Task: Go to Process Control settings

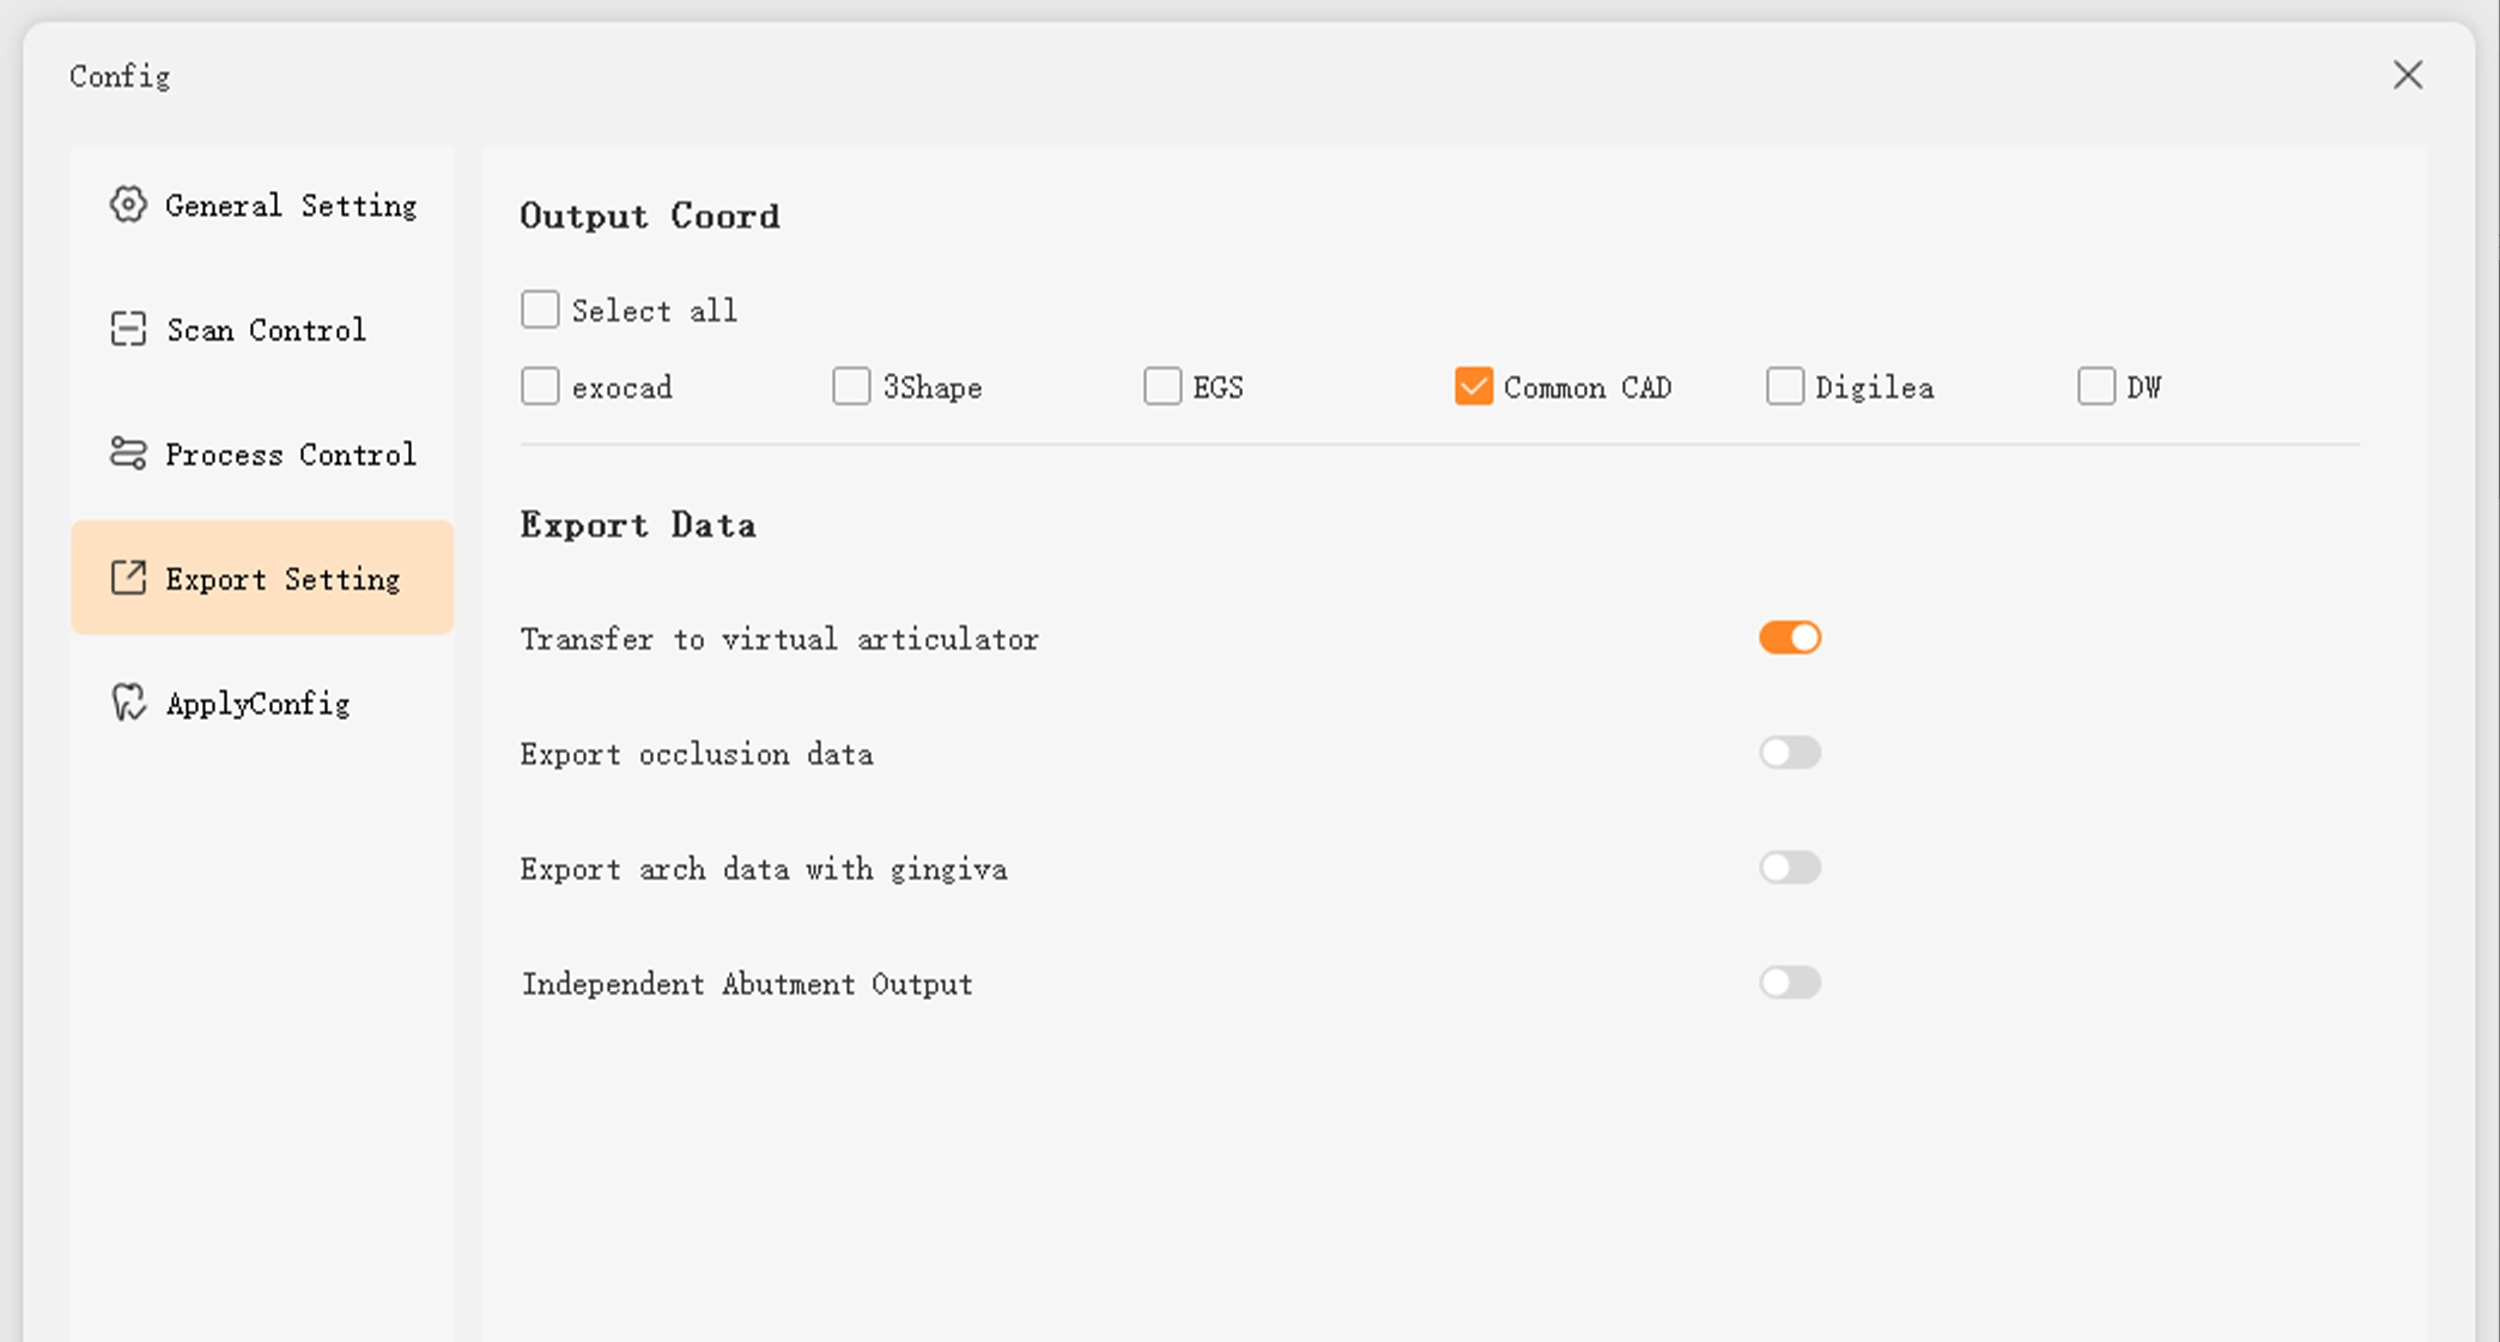Action: point(290,455)
